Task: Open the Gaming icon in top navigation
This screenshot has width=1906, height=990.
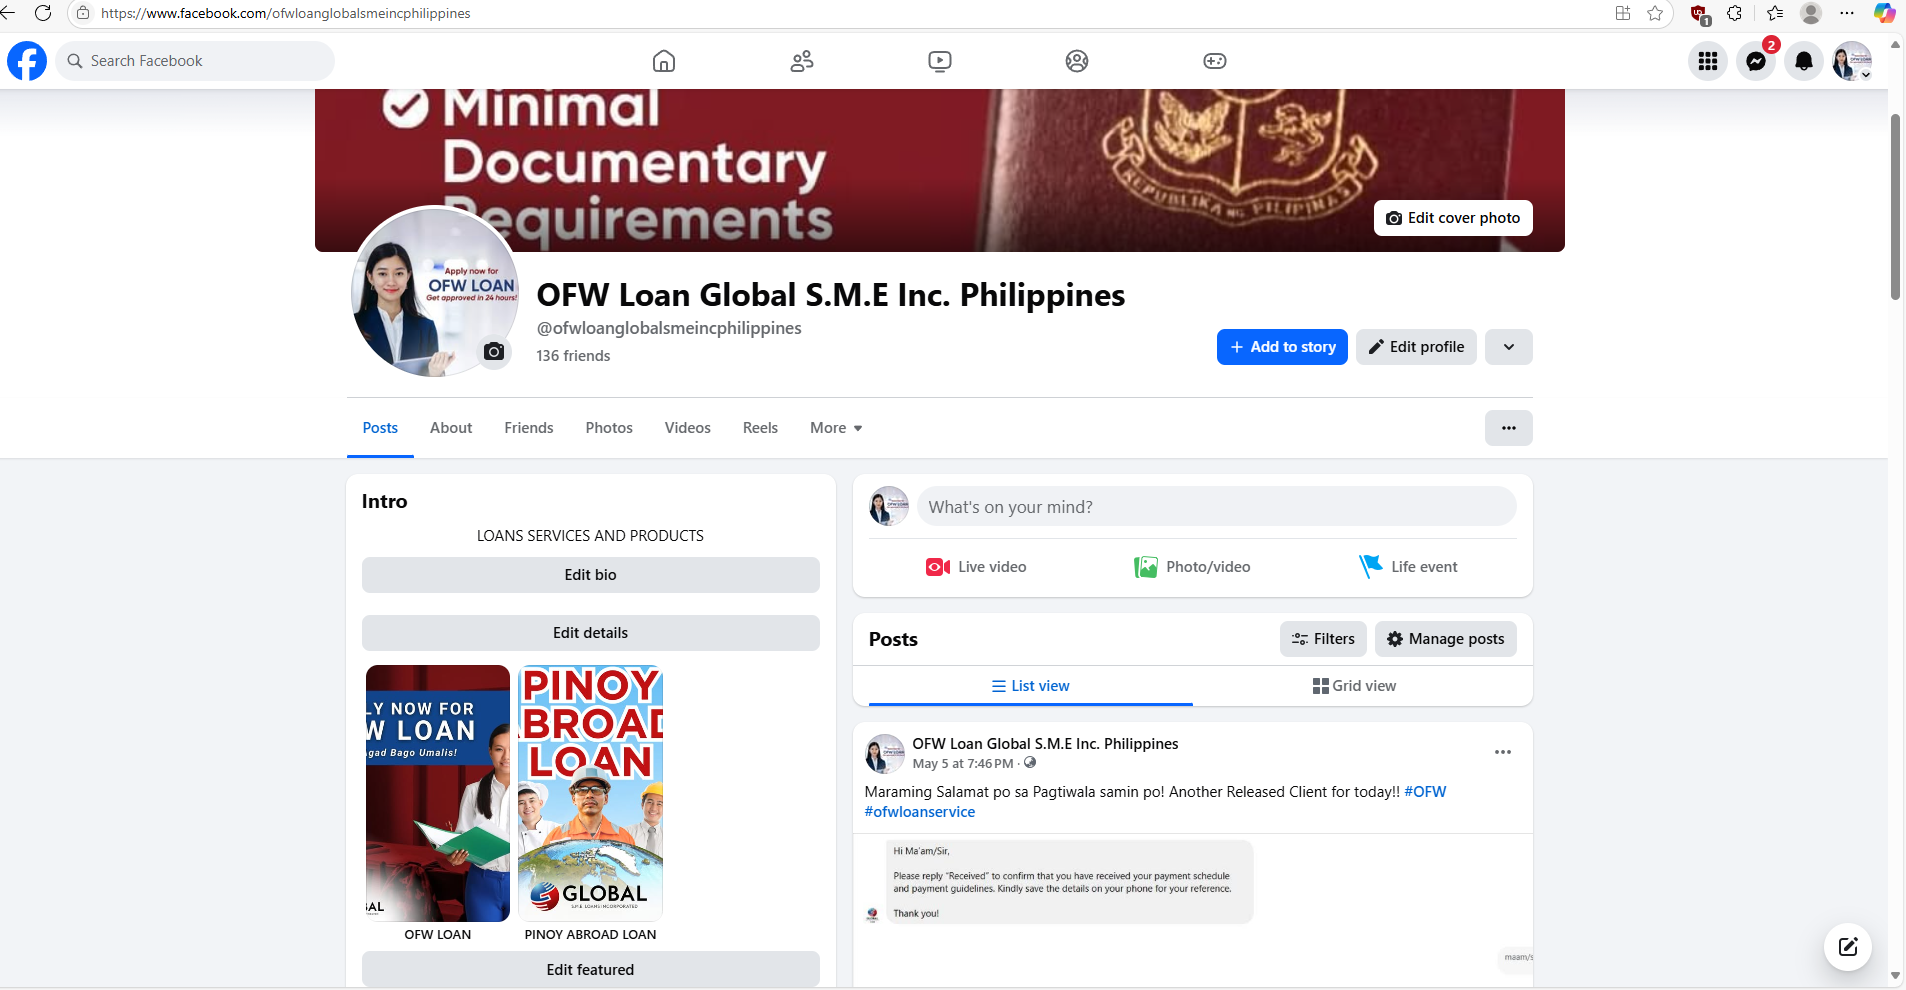Action: coord(1215,61)
